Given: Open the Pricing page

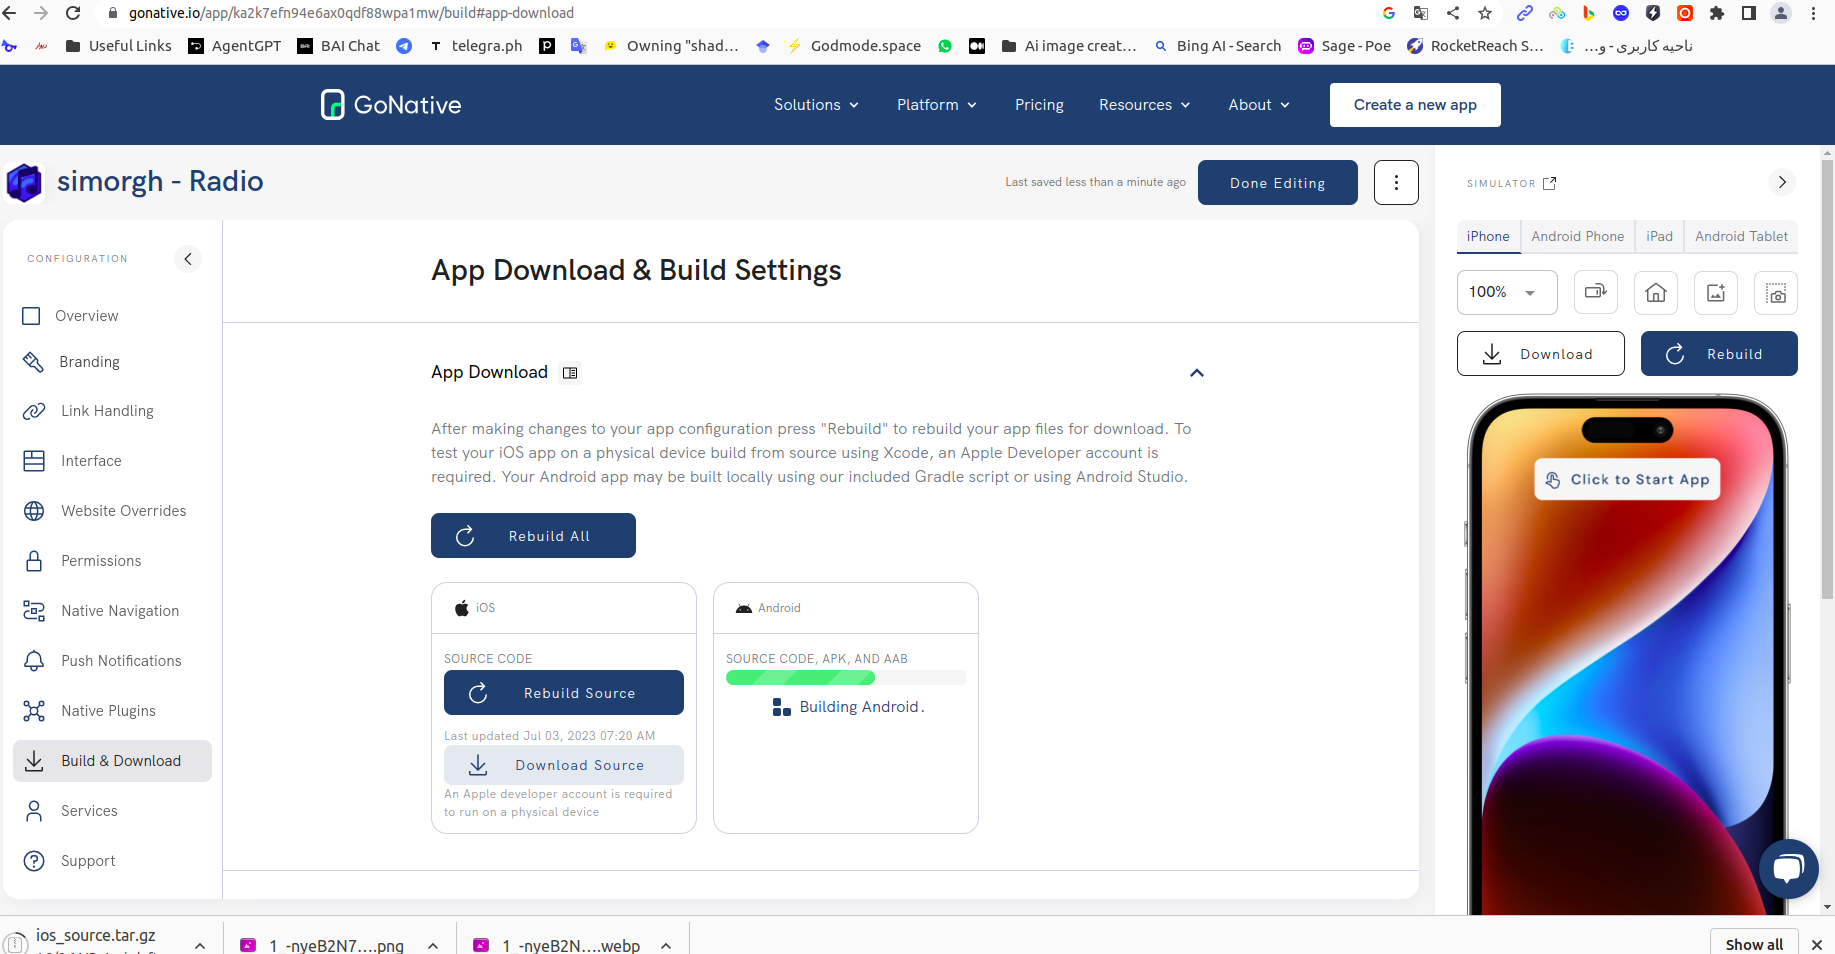Looking at the screenshot, I should pyautogui.click(x=1039, y=105).
